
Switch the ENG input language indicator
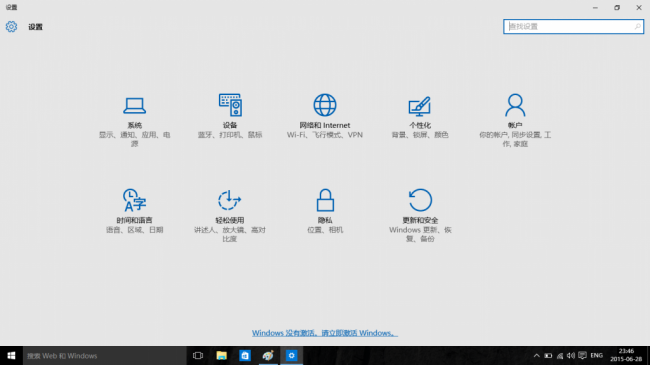pyautogui.click(x=597, y=355)
